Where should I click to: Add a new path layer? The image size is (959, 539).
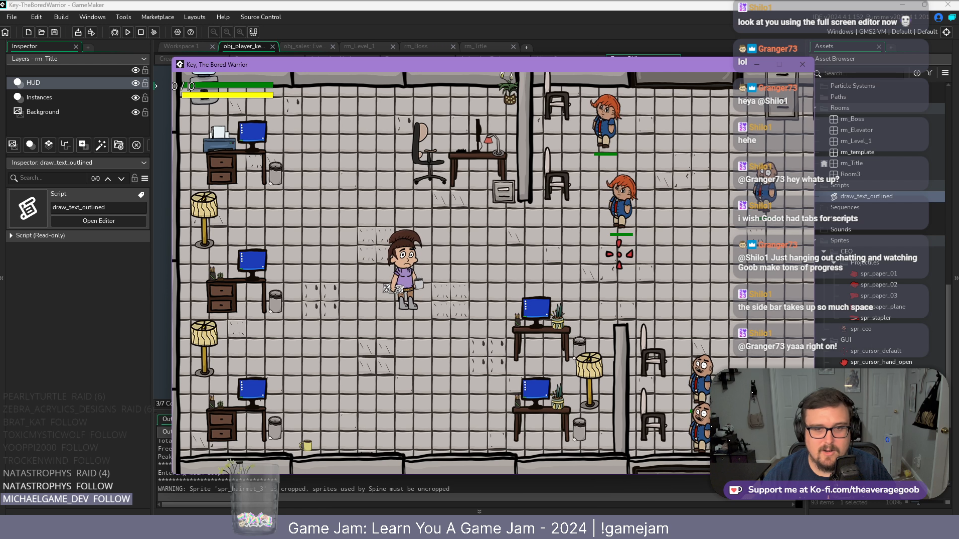click(x=65, y=145)
